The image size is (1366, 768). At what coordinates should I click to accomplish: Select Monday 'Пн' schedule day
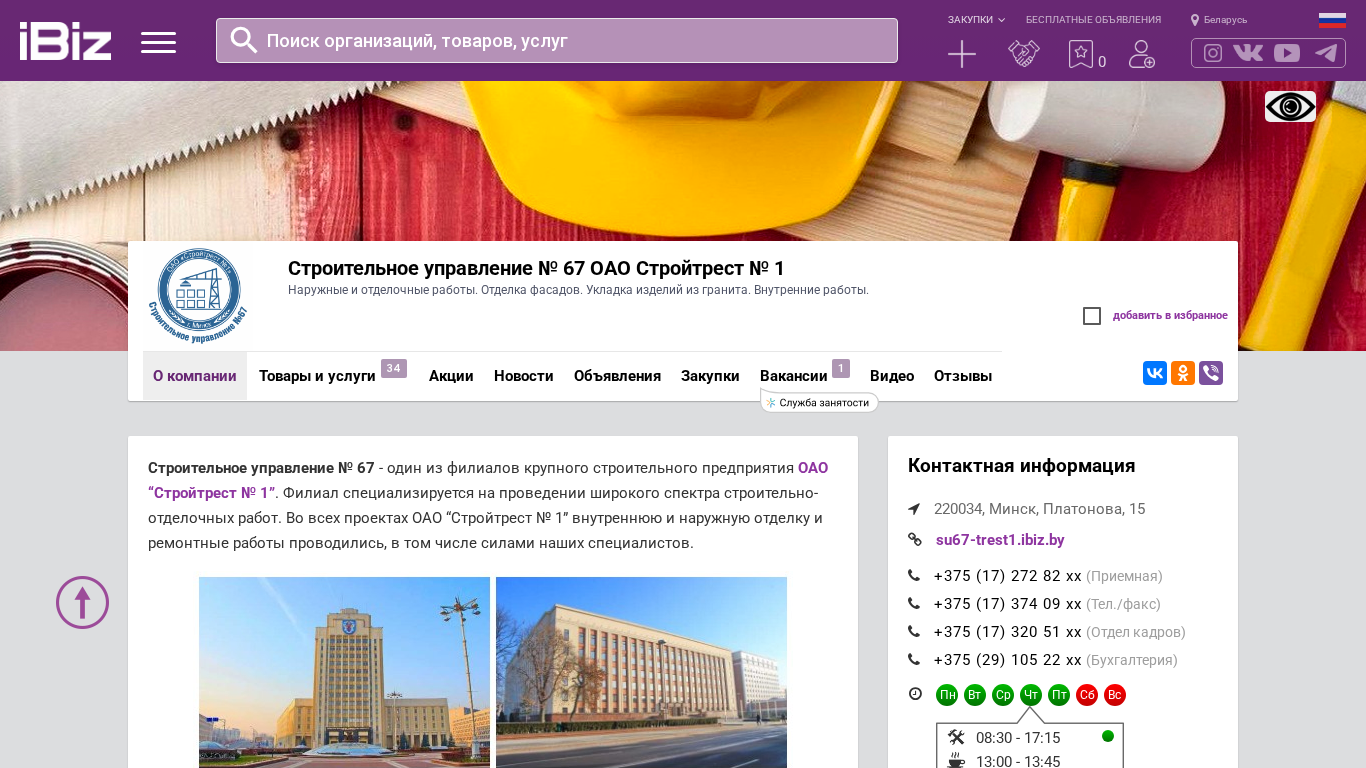(947, 695)
